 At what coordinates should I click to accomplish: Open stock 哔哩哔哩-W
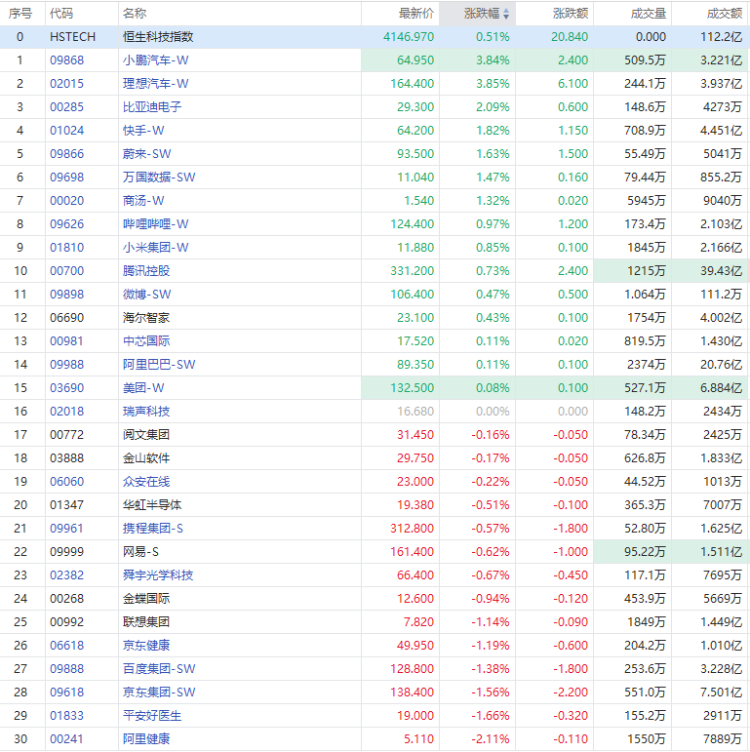[x=155, y=224]
